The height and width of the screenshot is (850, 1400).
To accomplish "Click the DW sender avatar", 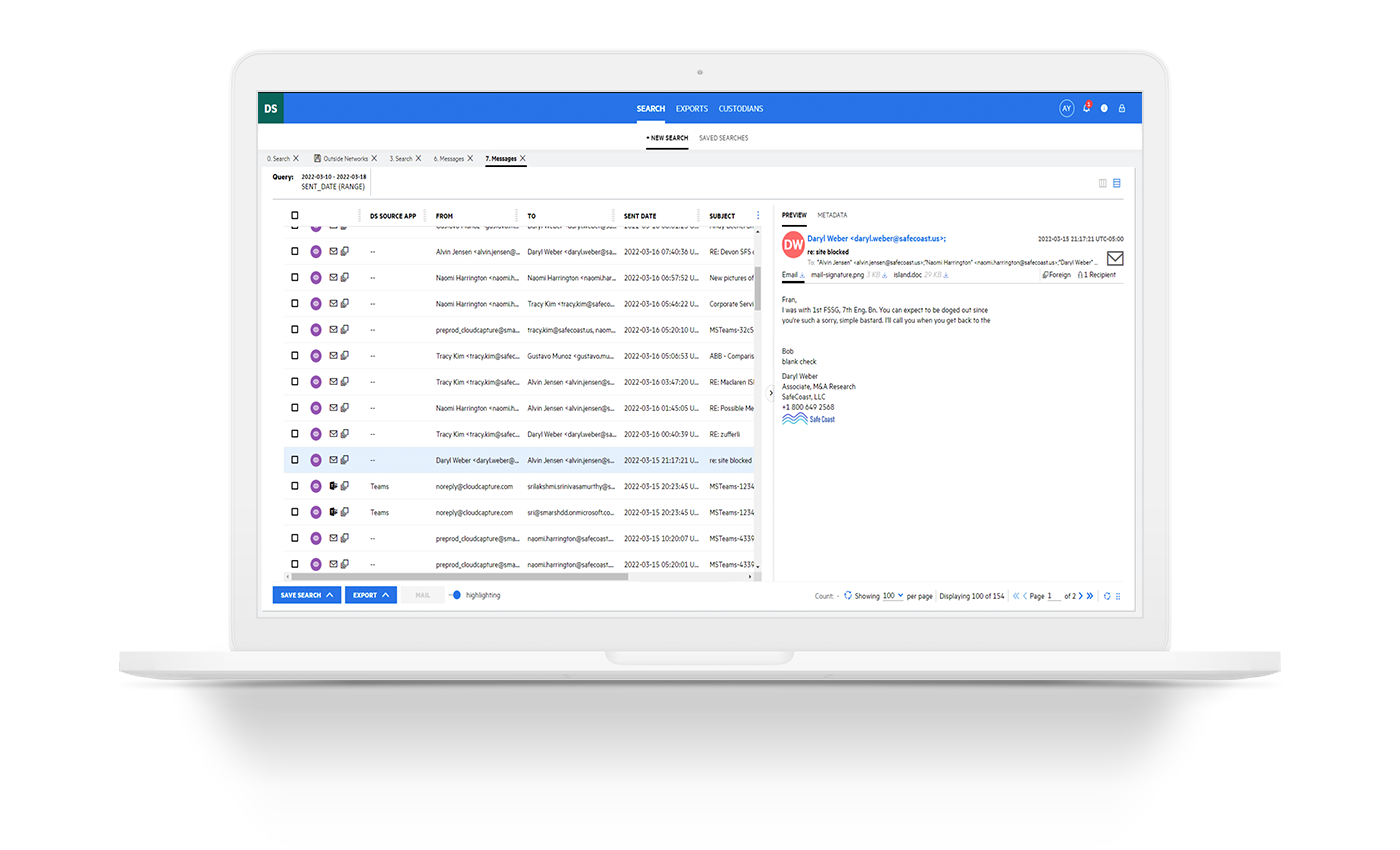I will [x=792, y=245].
